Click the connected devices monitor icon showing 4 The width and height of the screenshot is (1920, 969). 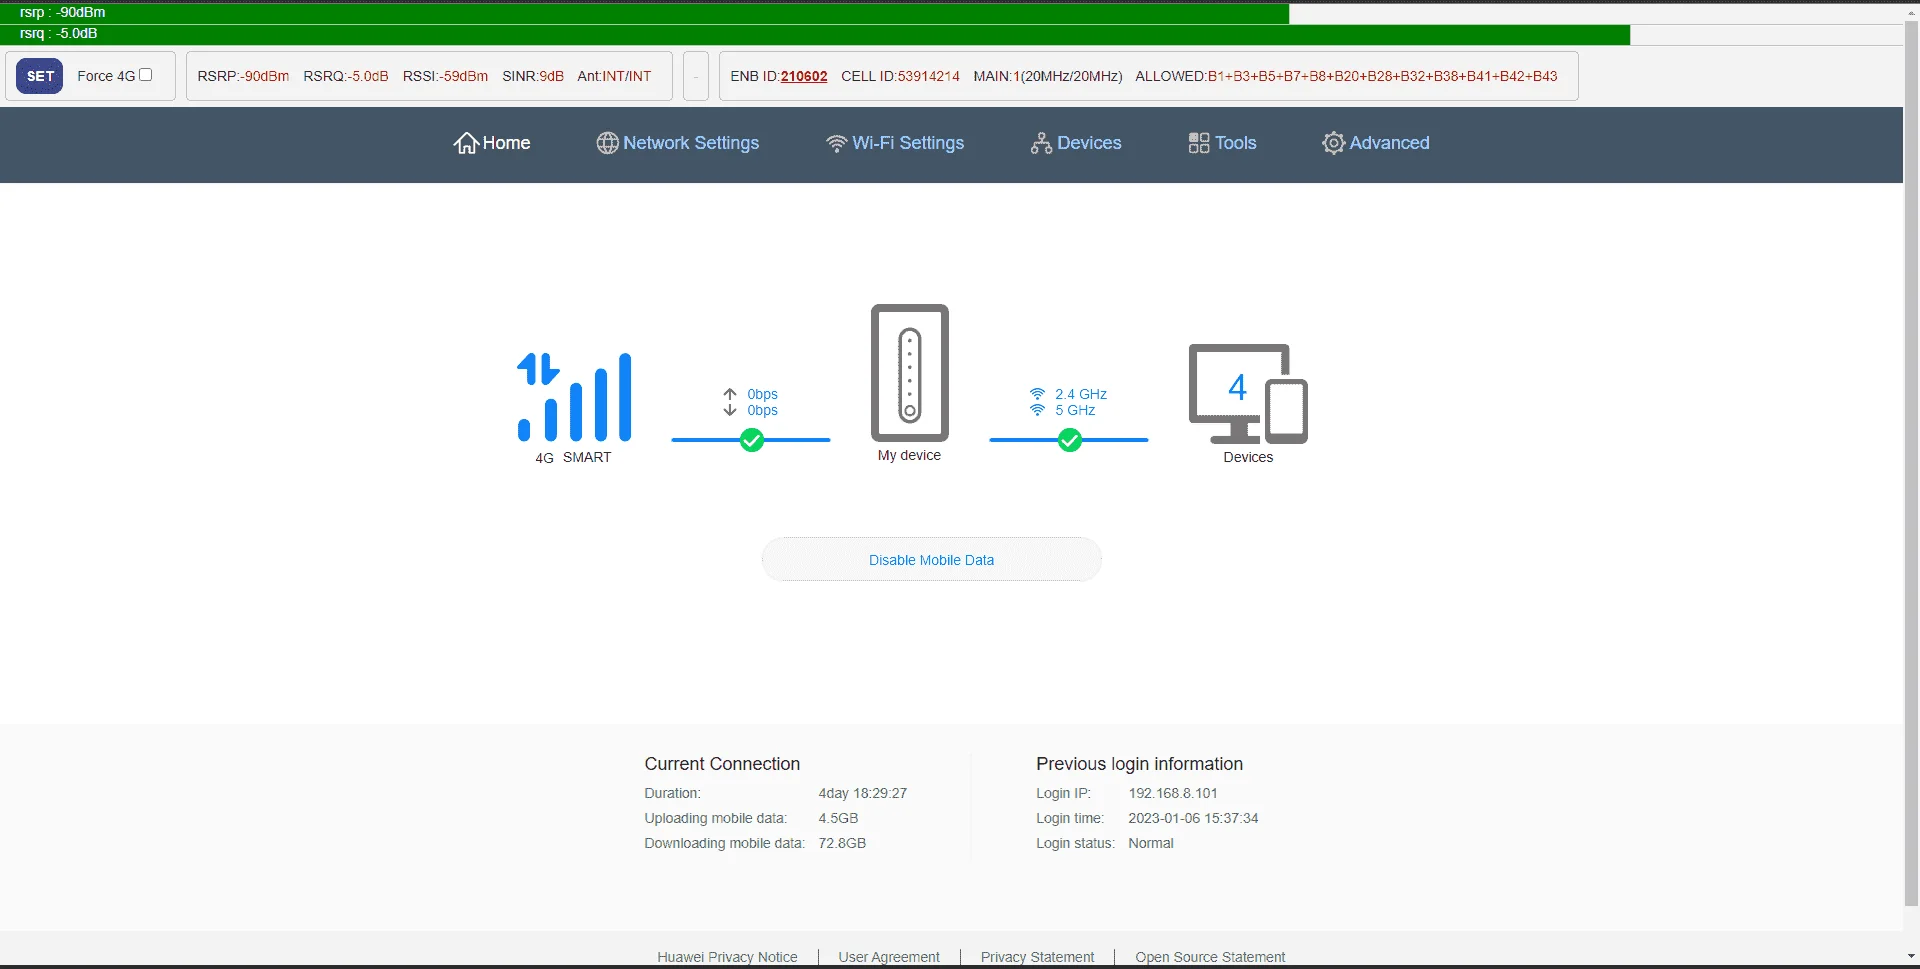[1248, 394]
